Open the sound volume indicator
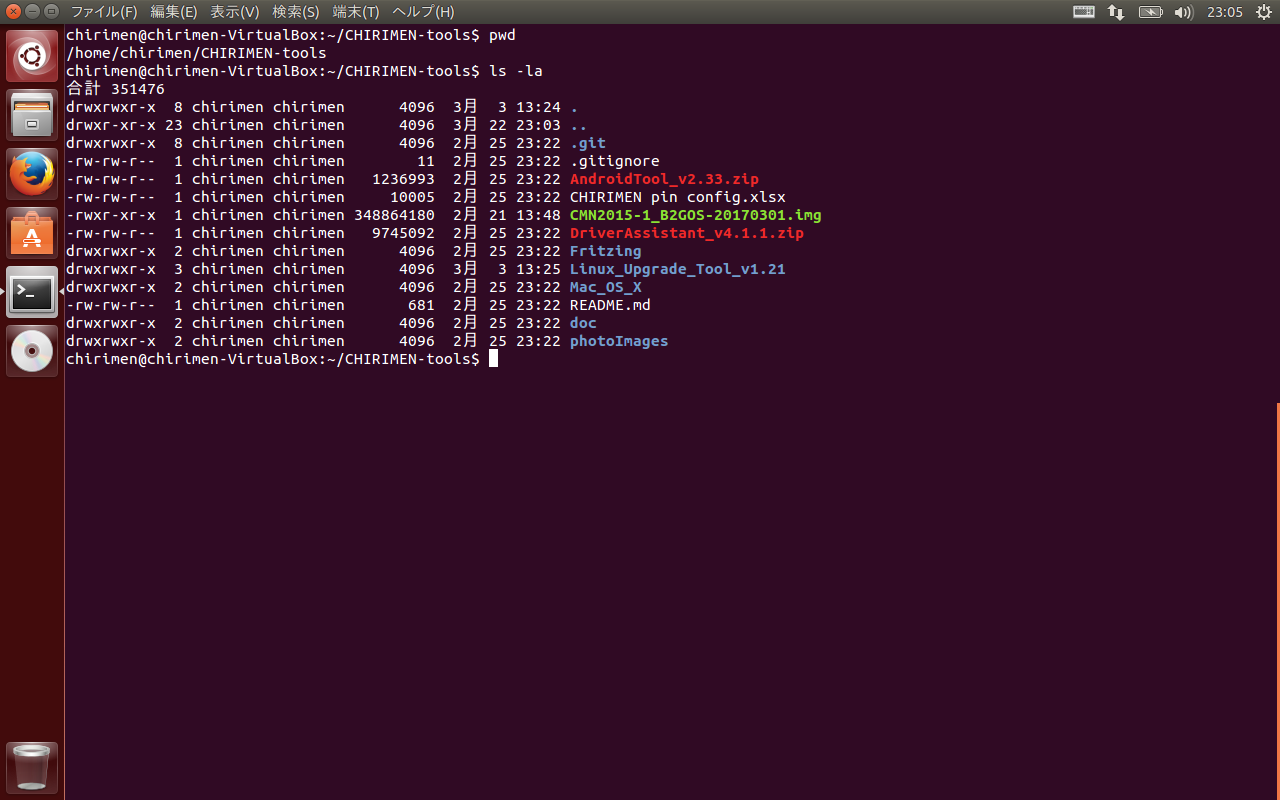 (x=1183, y=12)
